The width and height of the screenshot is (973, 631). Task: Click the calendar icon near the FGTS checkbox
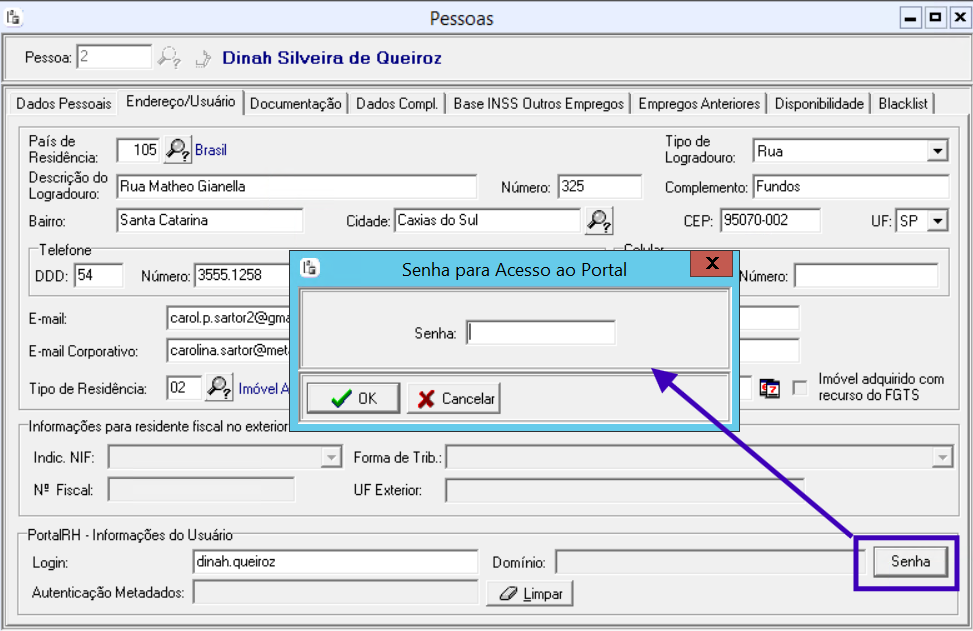[x=769, y=388]
